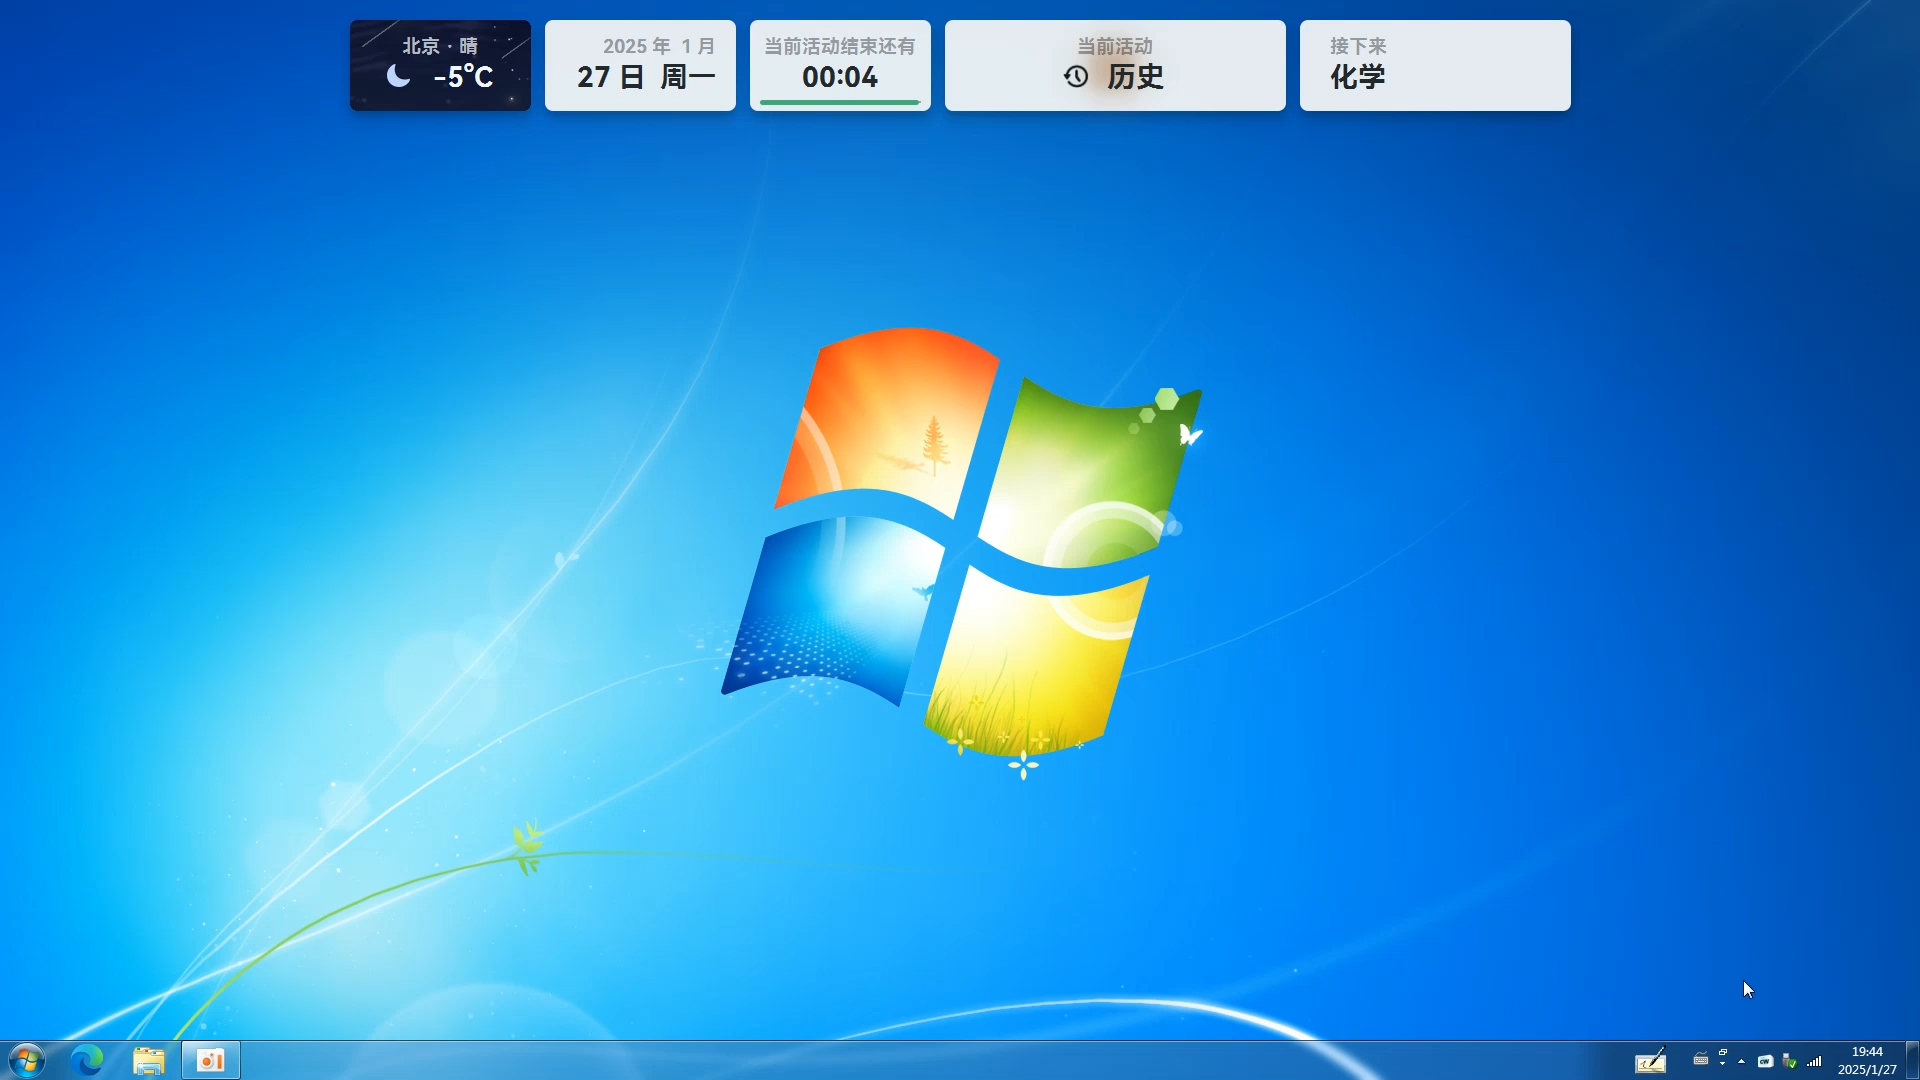Click the 当前活动 历史 card
The image size is (1920, 1080).
[1114, 65]
